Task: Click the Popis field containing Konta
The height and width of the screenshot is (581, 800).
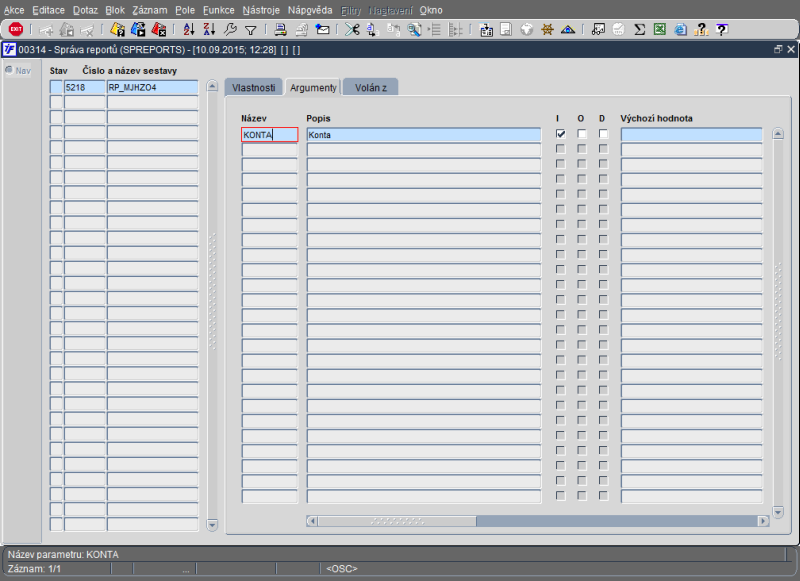Action: click(423, 135)
